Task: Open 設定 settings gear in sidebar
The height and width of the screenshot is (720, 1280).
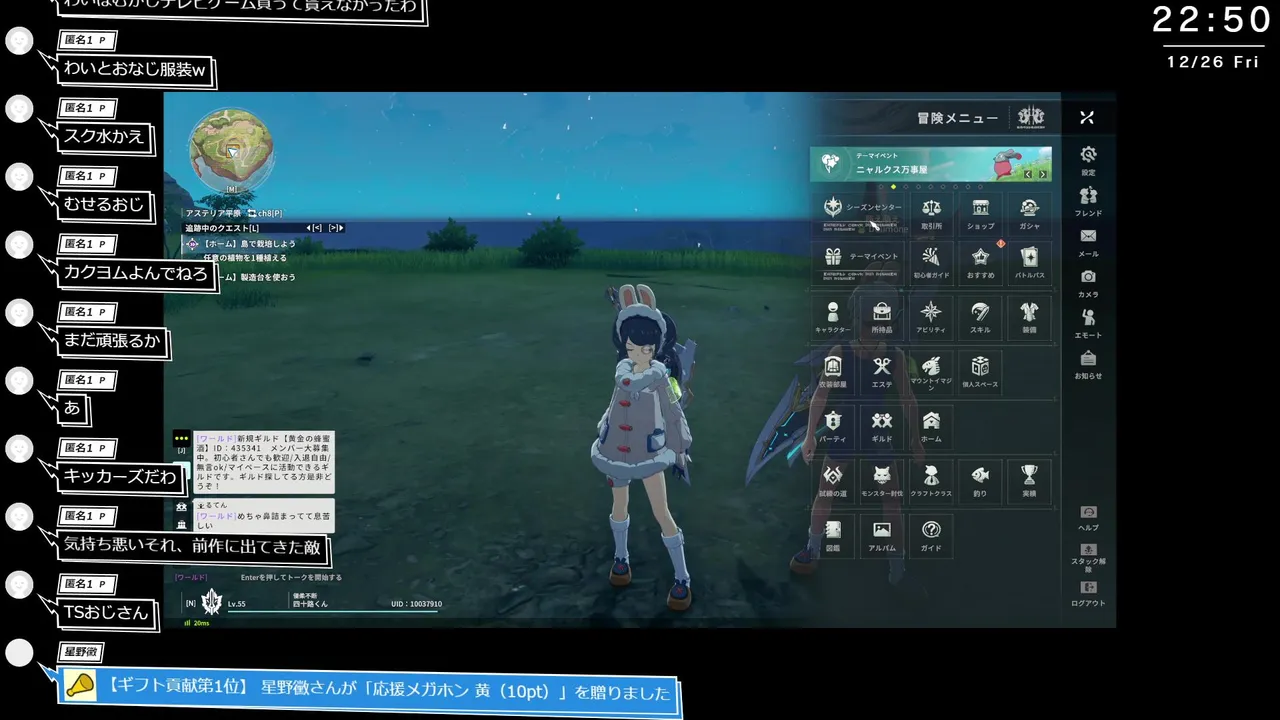Action: [x=1088, y=160]
